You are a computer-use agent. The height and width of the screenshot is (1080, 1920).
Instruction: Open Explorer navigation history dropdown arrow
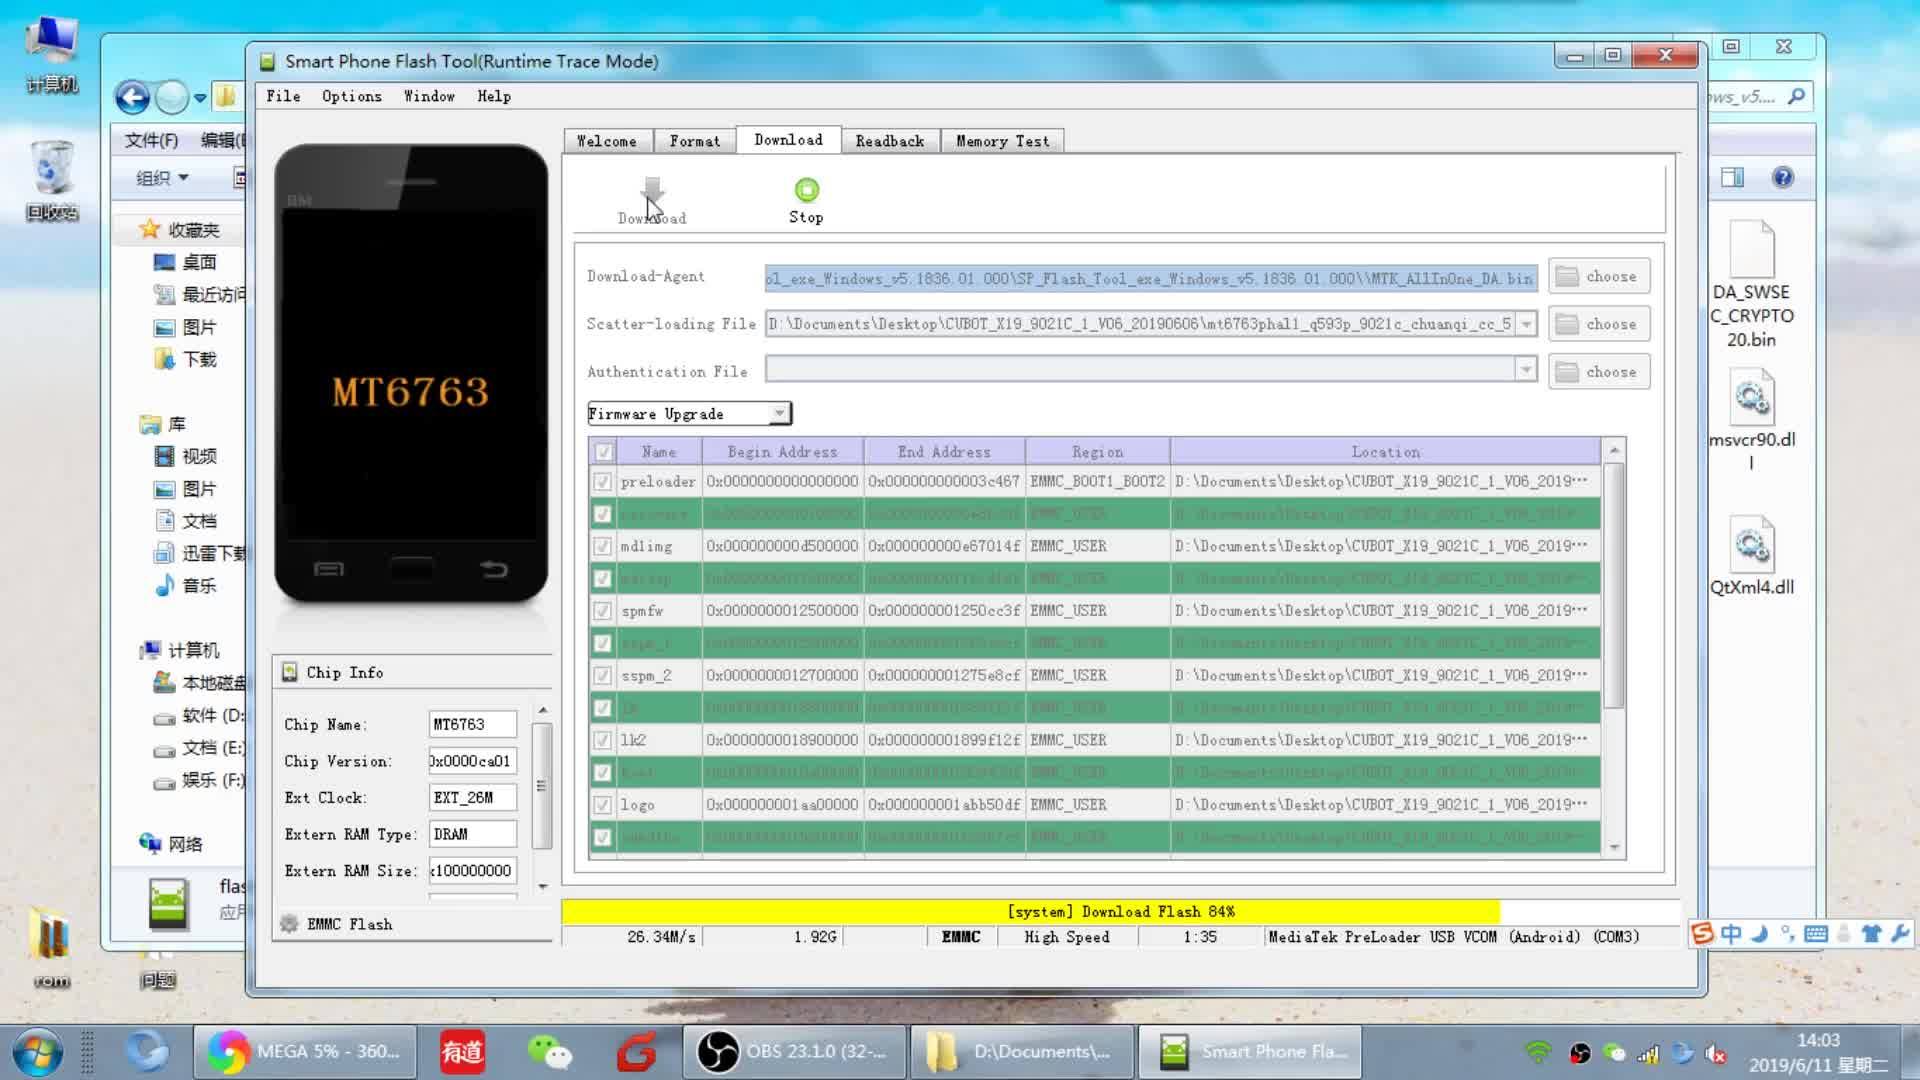point(200,98)
